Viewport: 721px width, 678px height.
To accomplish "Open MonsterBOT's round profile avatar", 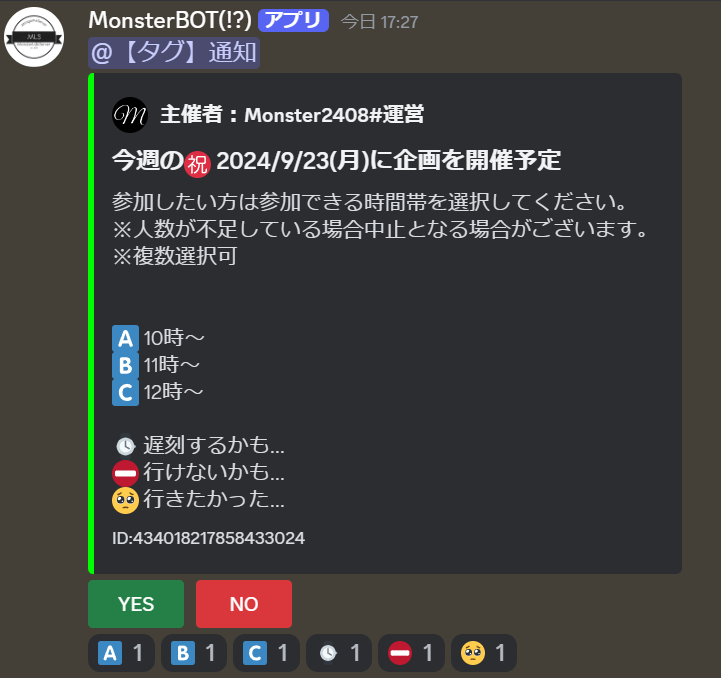I will point(34,37).
